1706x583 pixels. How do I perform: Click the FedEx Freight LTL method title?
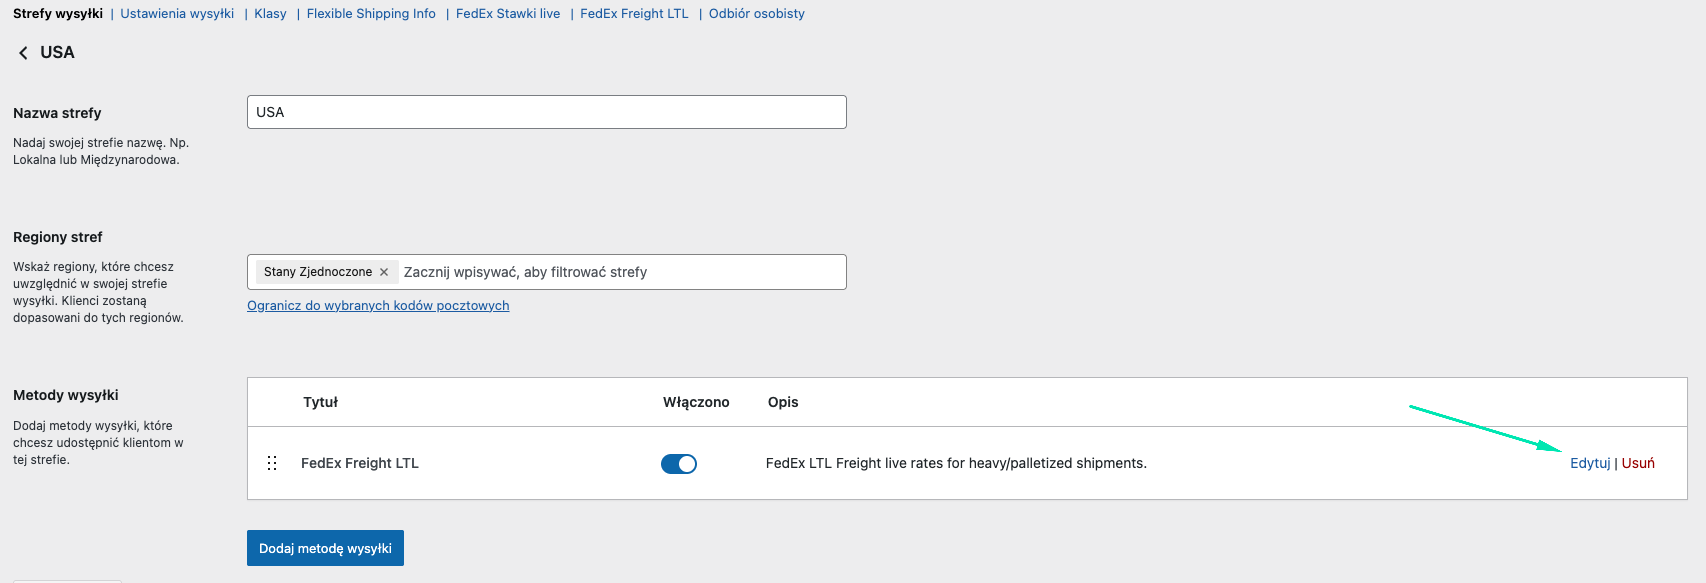click(x=360, y=463)
